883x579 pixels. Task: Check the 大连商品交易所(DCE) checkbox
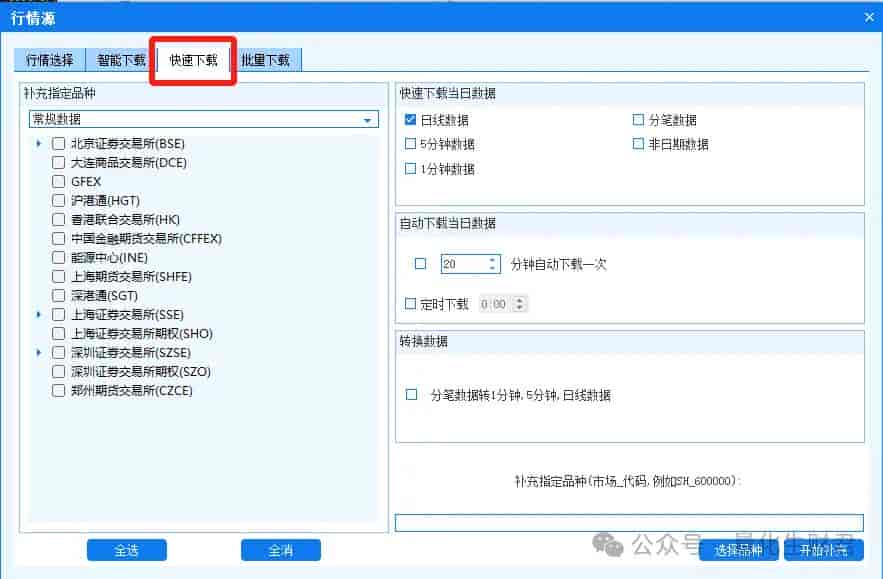coord(58,163)
